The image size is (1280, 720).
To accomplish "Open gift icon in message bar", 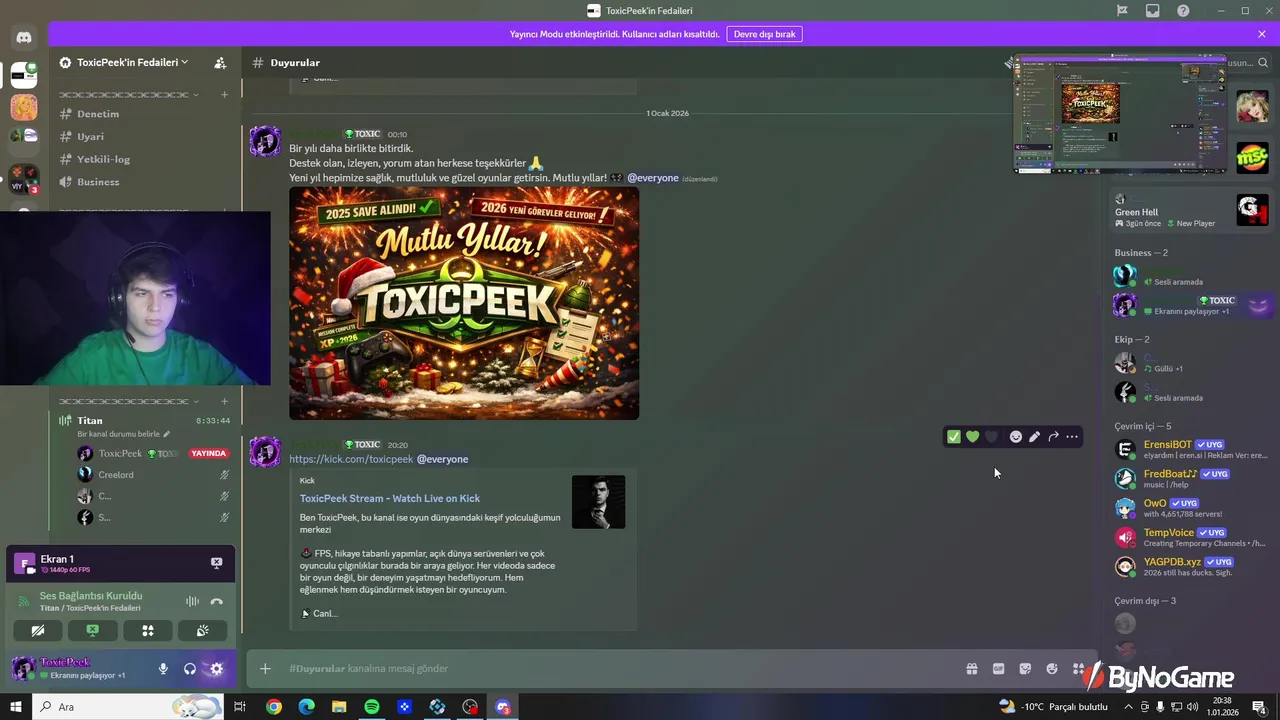I will 971,669.
